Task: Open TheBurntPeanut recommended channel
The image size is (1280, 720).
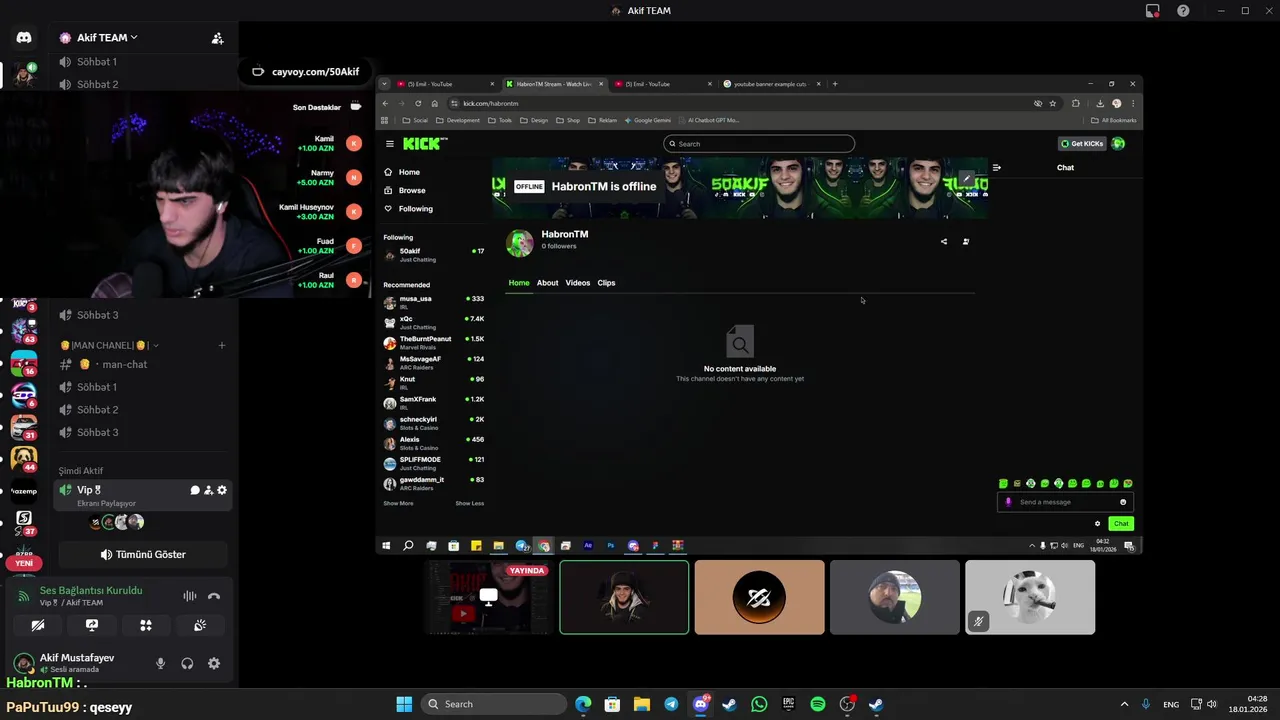Action: click(434, 342)
